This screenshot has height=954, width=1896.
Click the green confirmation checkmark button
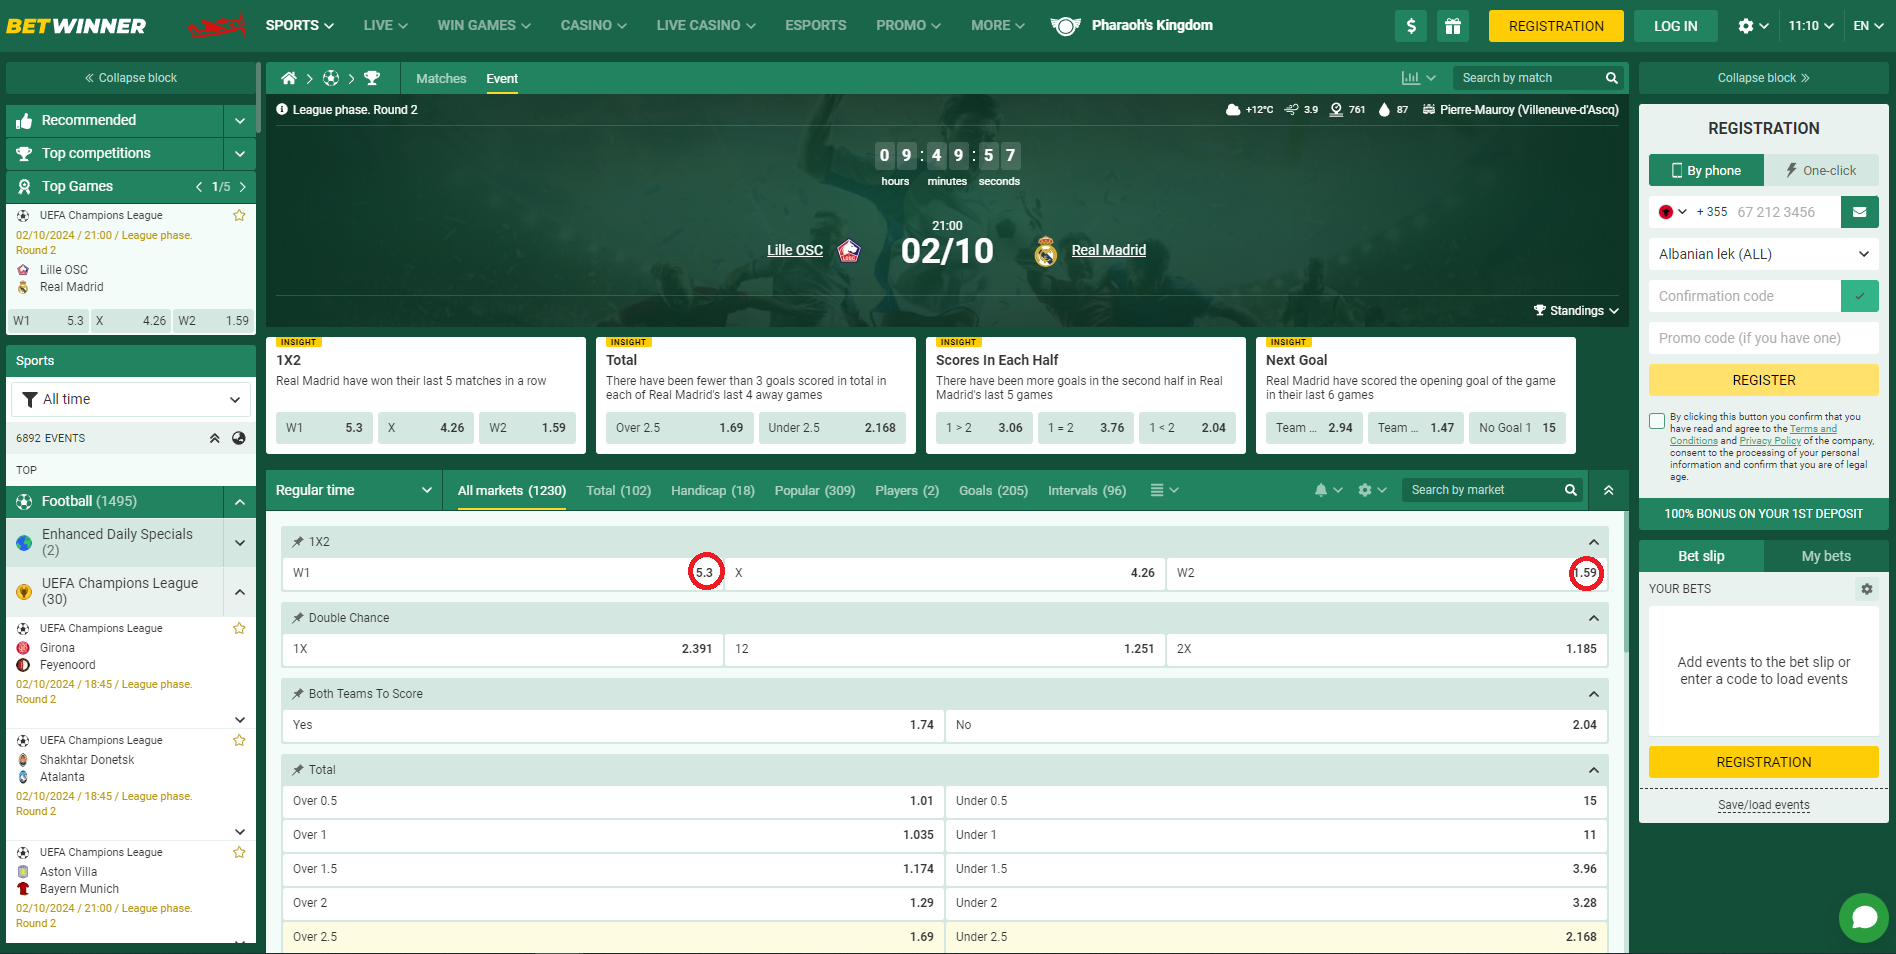pyautogui.click(x=1860, y=296)
